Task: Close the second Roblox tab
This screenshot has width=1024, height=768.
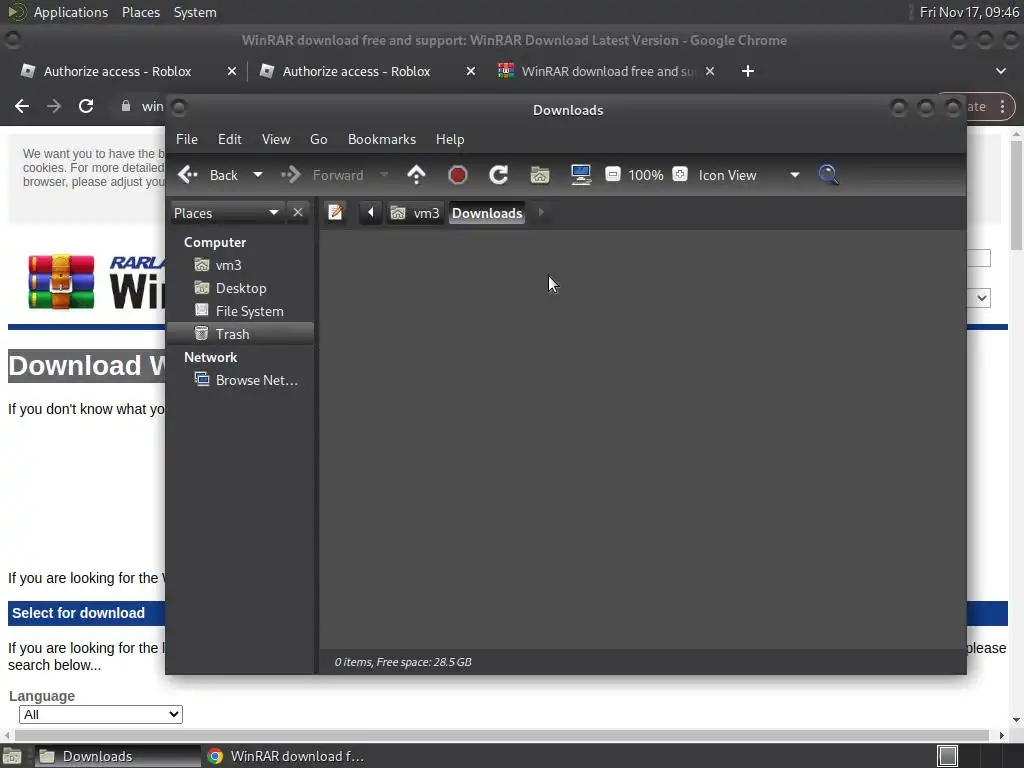Action: coord(470,71)
